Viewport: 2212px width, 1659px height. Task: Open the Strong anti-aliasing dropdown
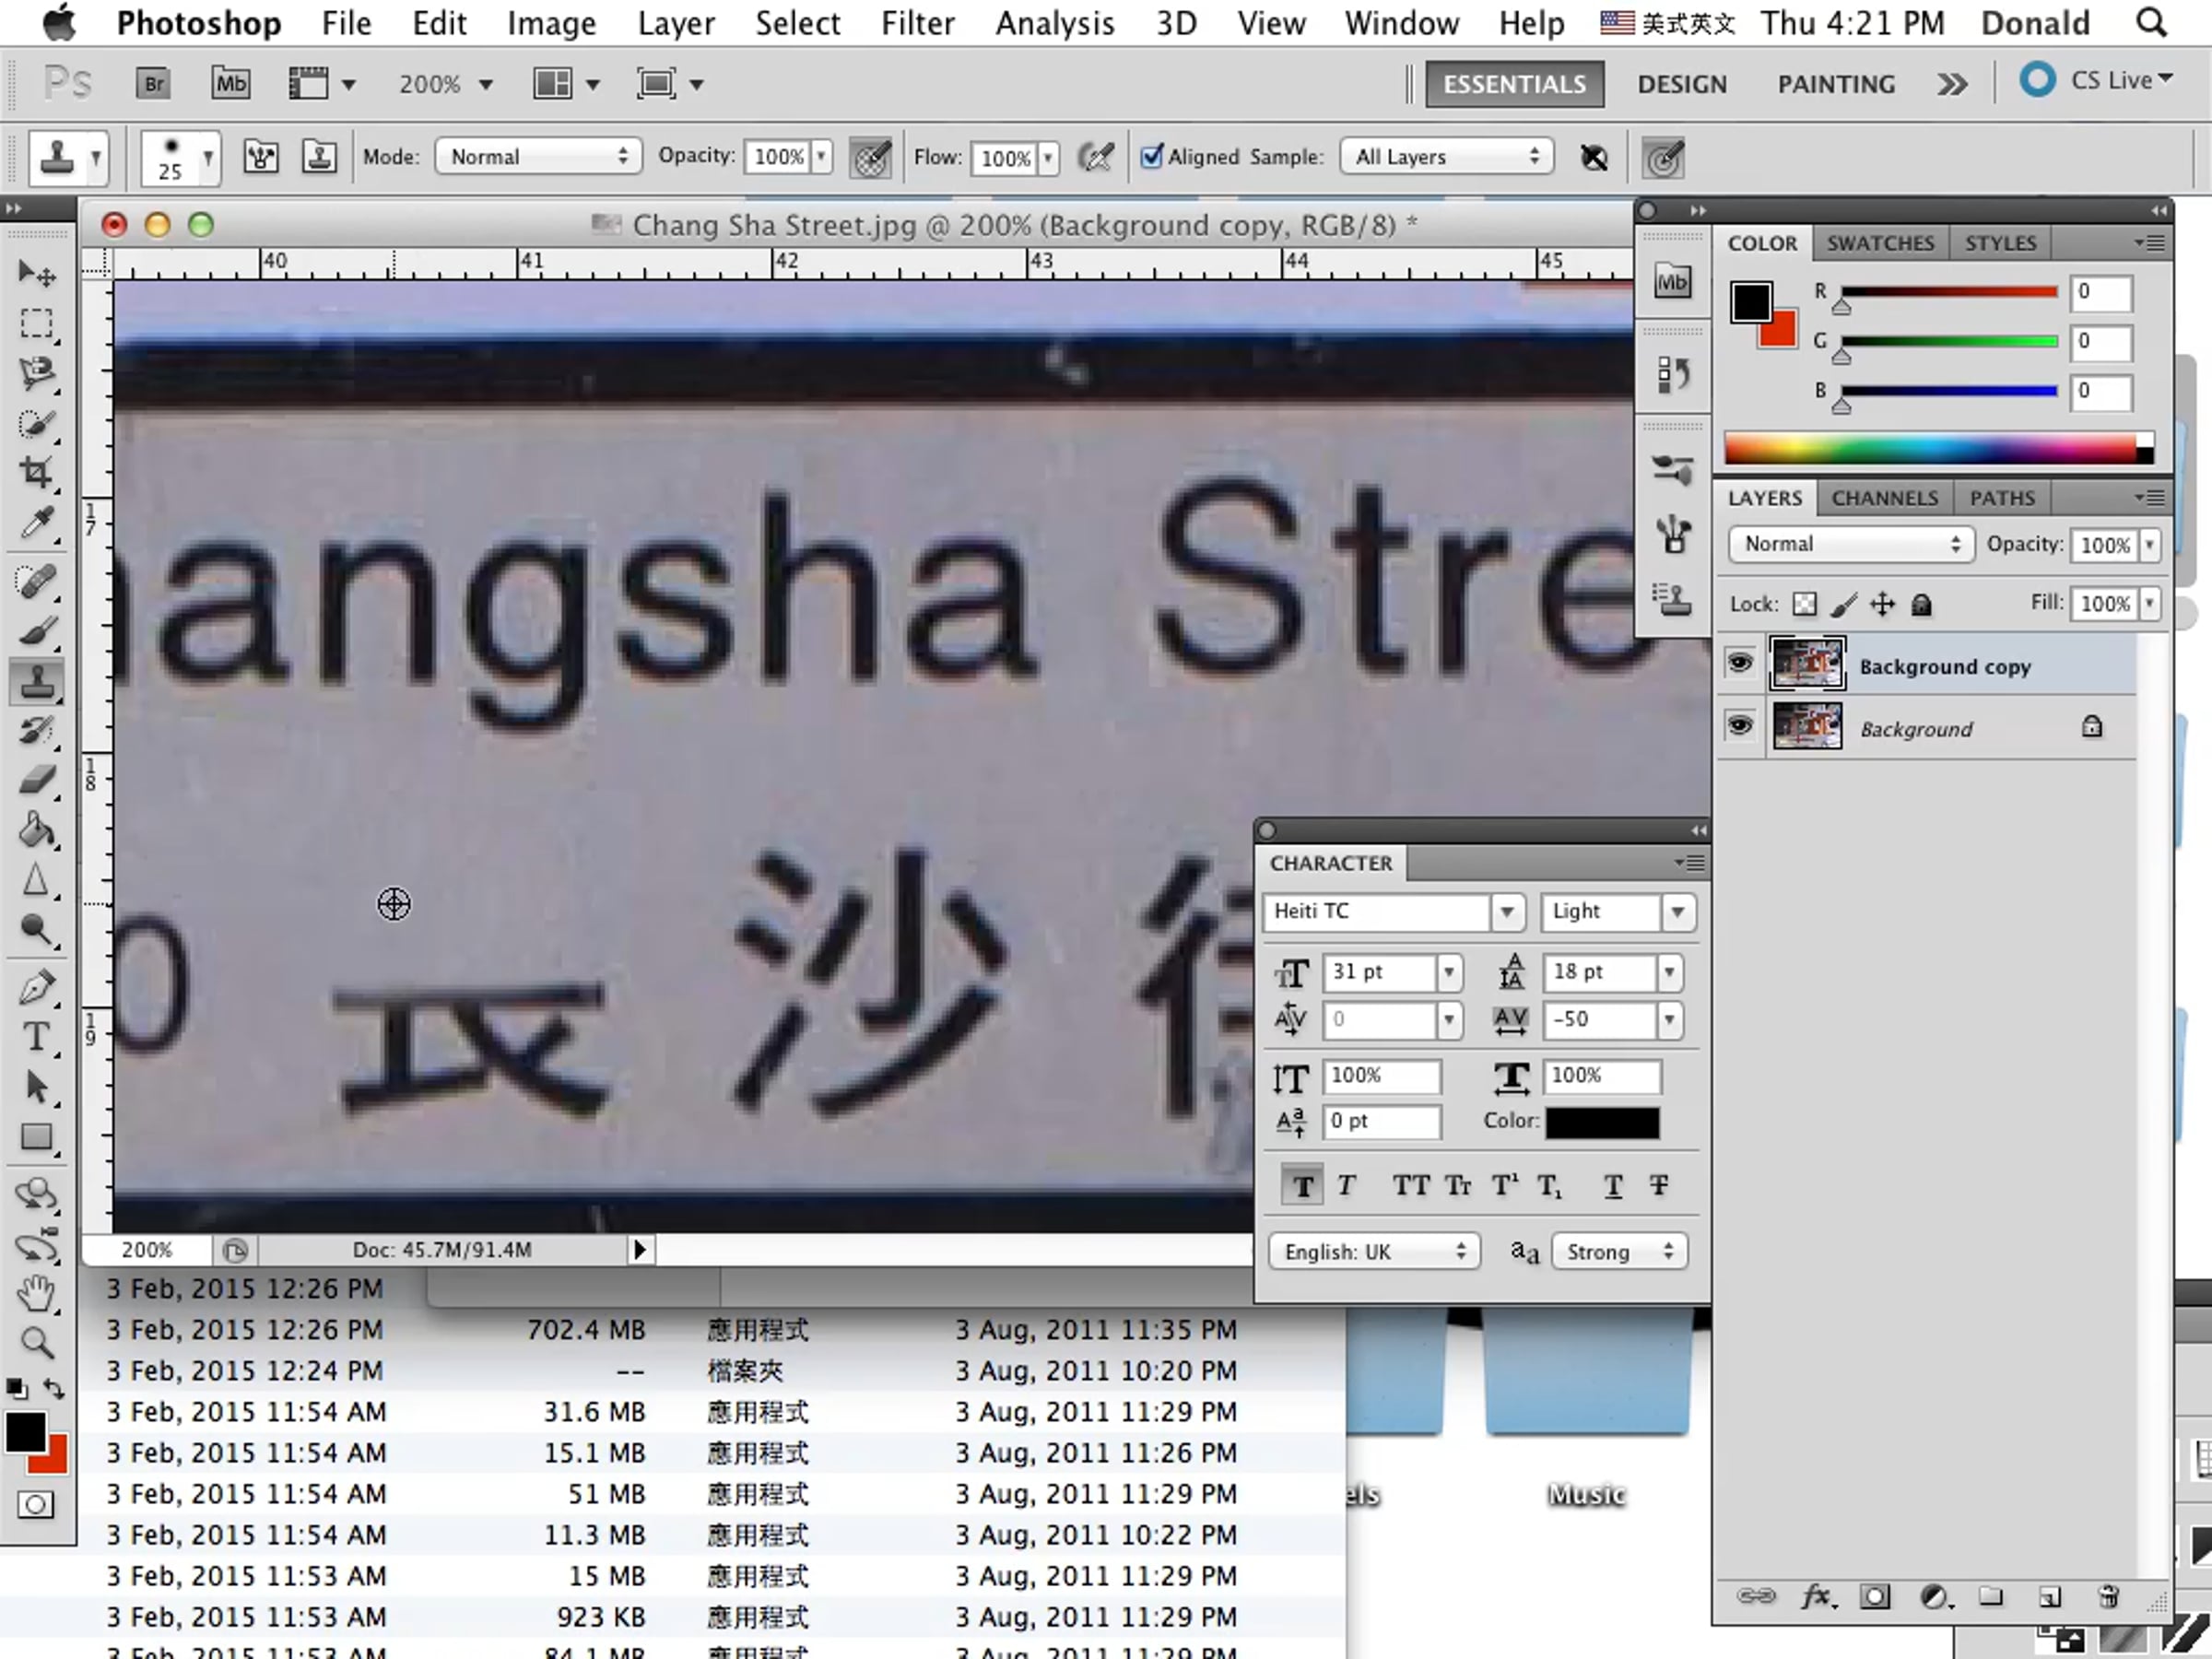click(x=1619, y=1252)
